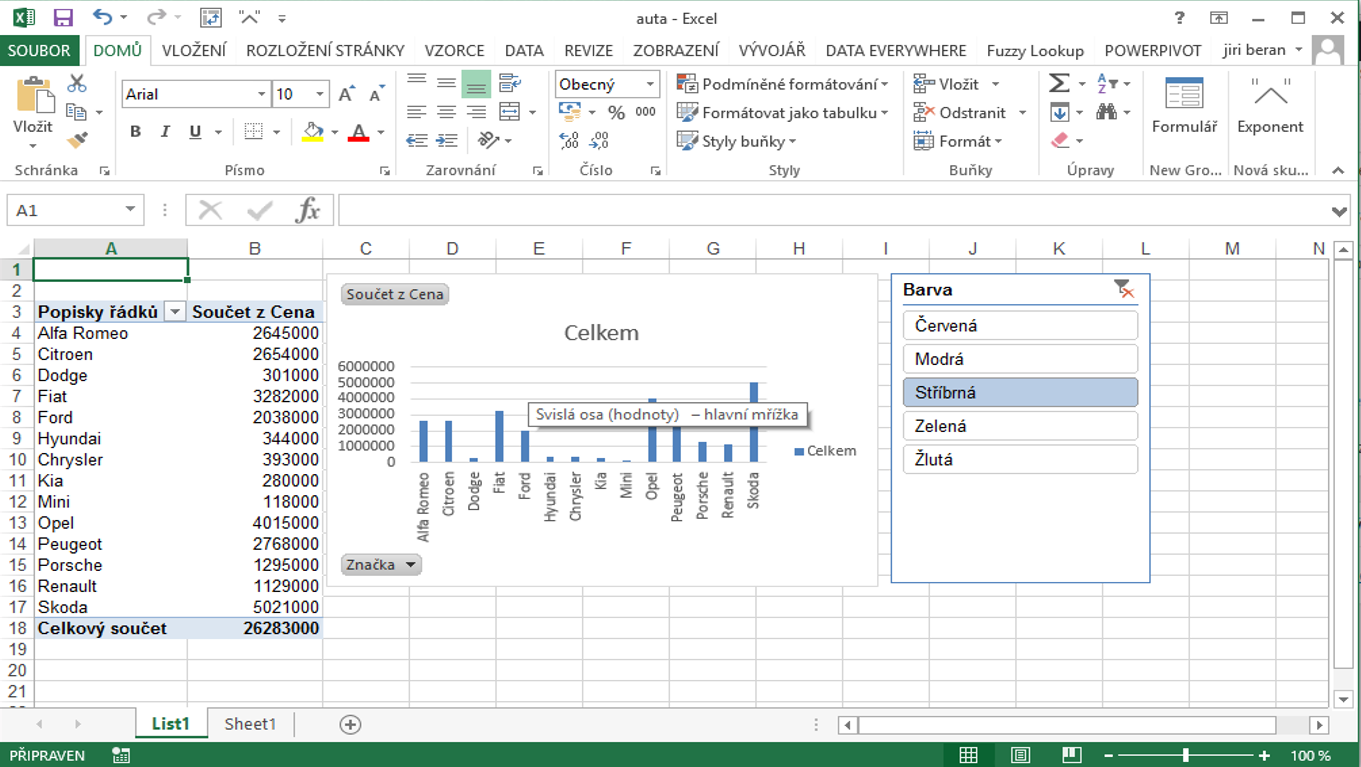The width and height of the screenshot is (1361, 767).
Task: Click the Sort and Filter A-Z icon
Action: pos(1107,84)
